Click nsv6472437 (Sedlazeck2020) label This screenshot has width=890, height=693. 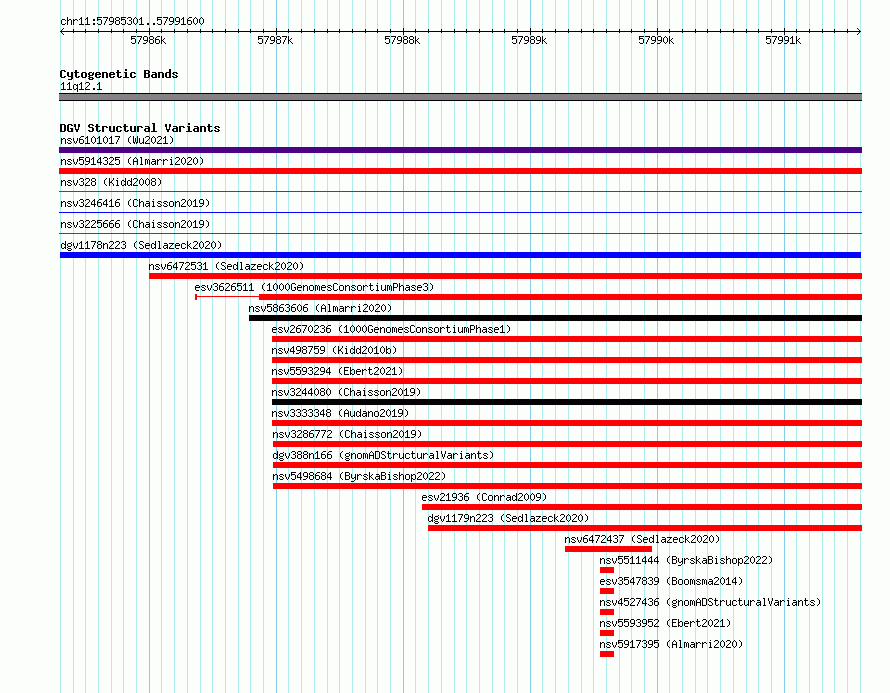[x=642, y=539]
